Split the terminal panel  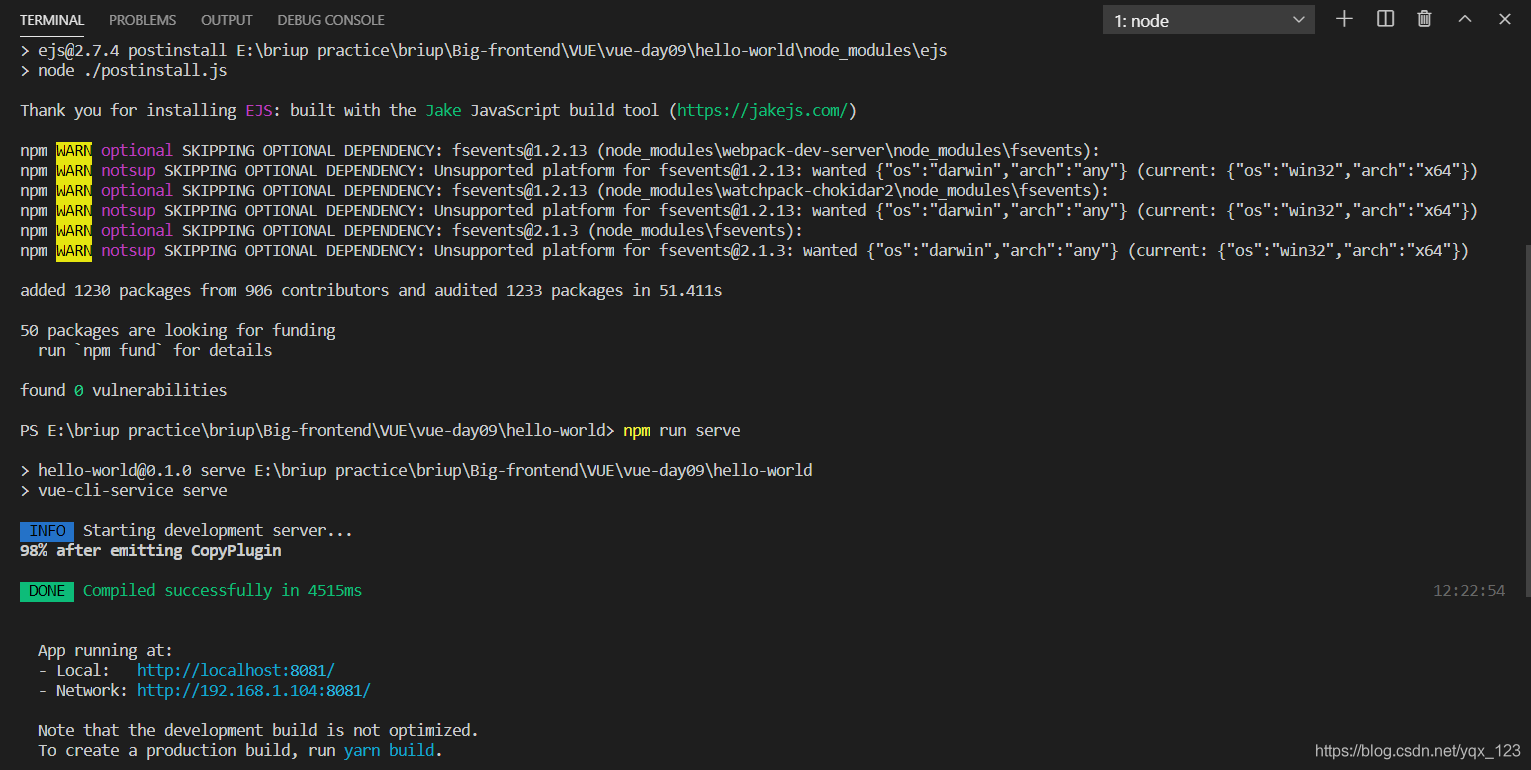point(1385,19)
